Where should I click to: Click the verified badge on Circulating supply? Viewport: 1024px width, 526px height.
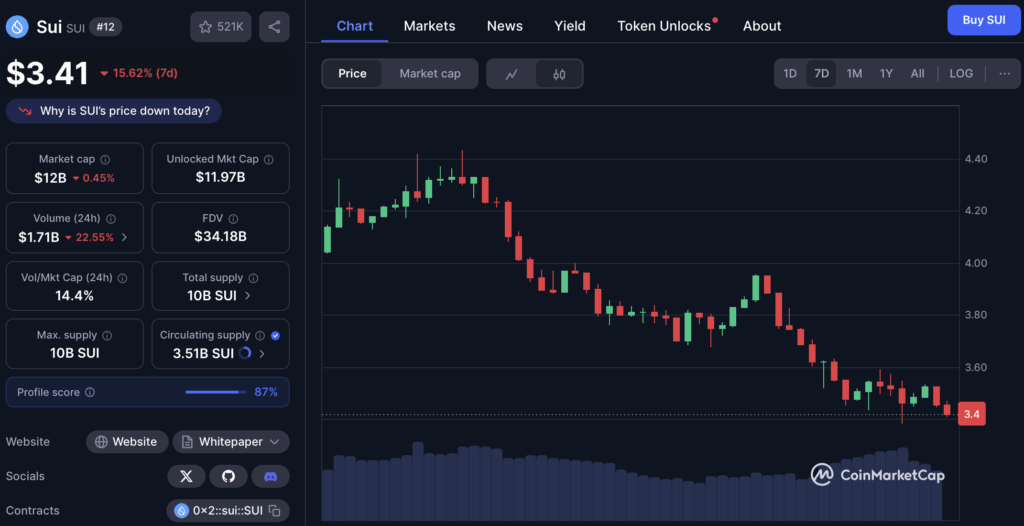tap(275, 335)
